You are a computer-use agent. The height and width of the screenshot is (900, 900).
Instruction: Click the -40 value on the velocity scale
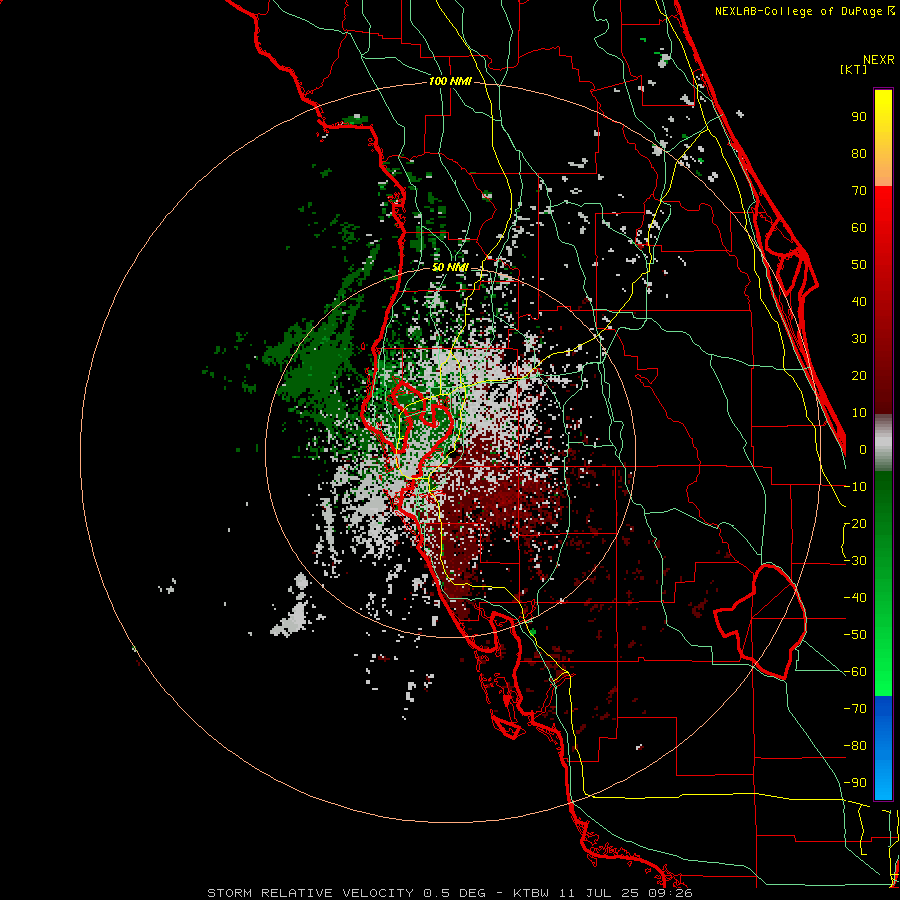[855, 598]
